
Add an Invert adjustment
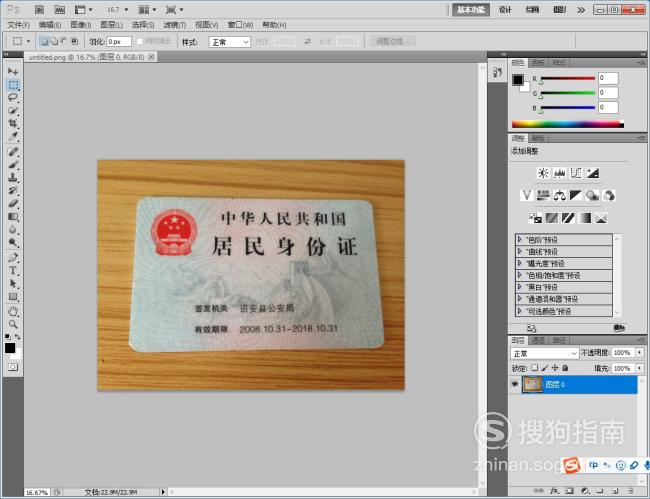click(535, 218)
